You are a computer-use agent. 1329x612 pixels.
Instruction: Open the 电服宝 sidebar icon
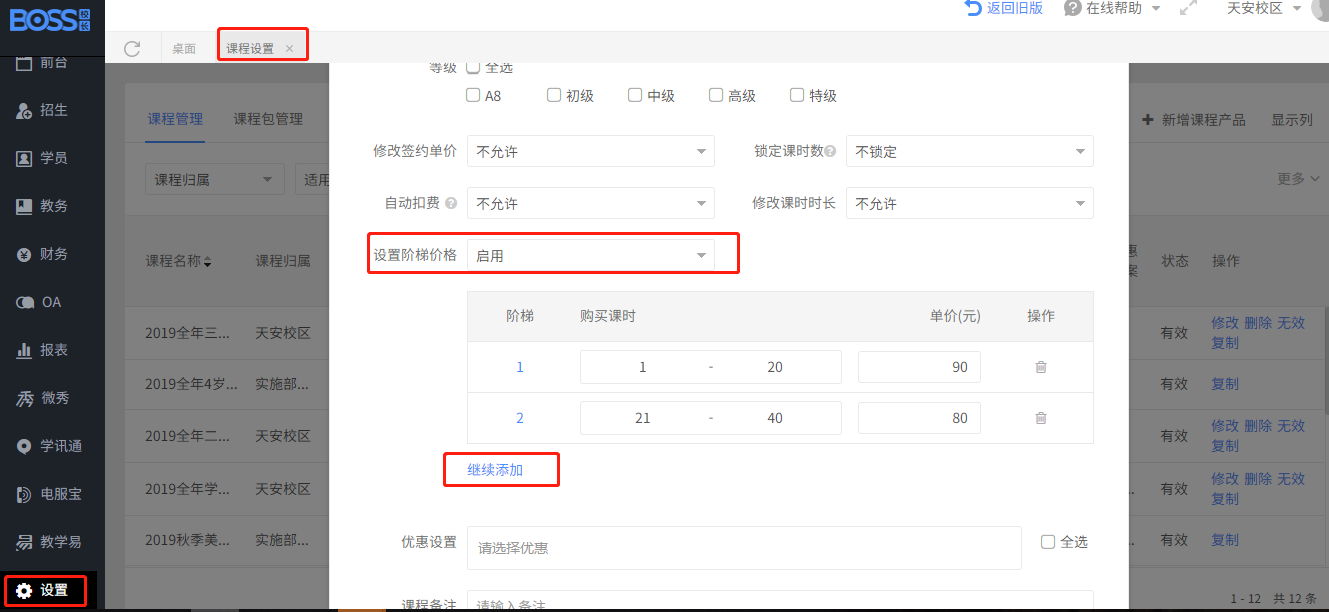pyautogui.click(x=25, y=494)
